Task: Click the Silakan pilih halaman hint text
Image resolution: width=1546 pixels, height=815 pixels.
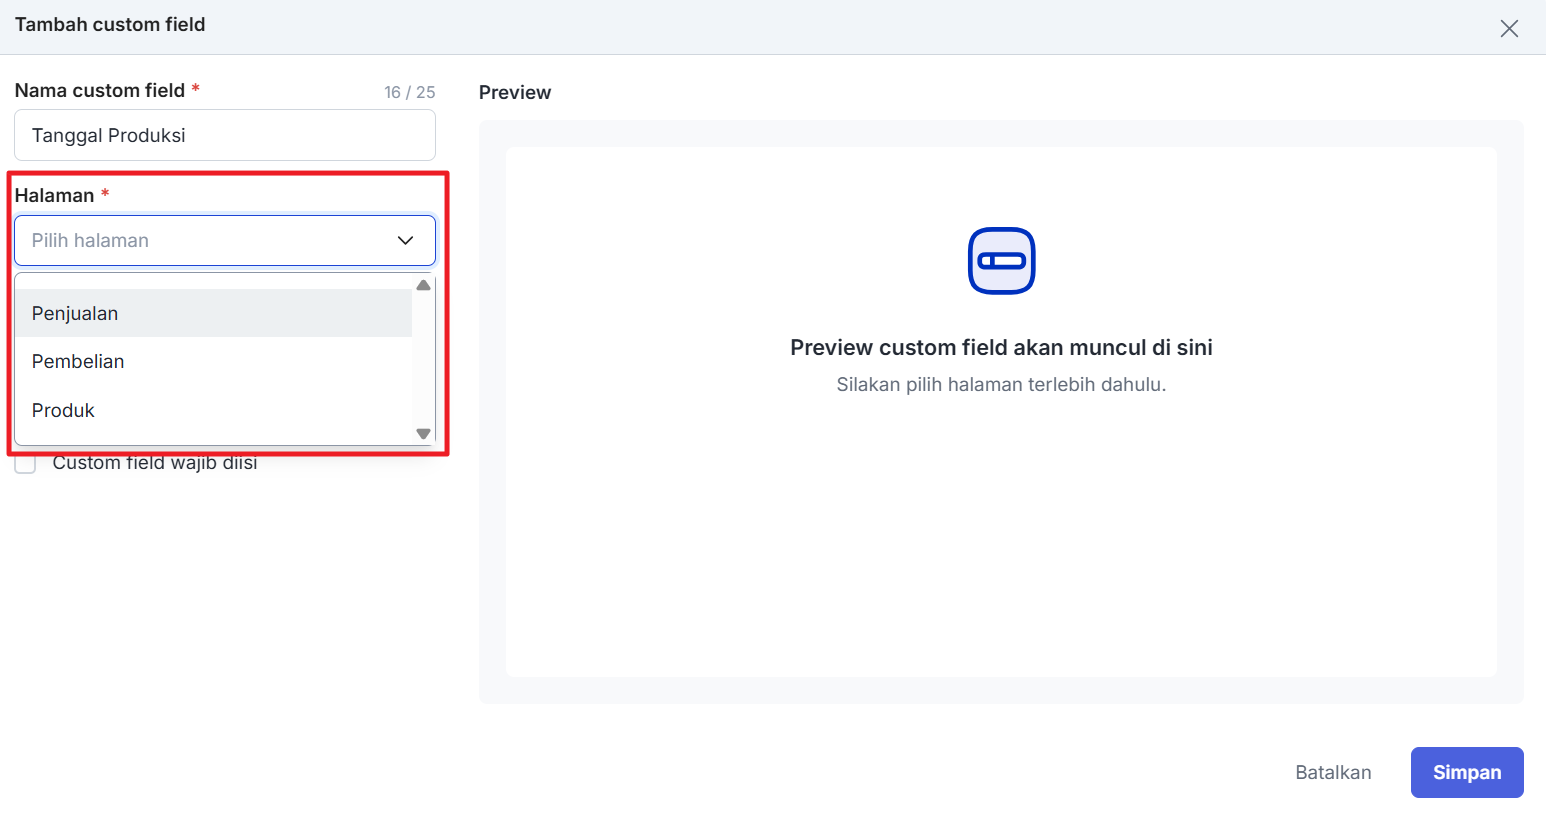Action: tap(1001, 384)
